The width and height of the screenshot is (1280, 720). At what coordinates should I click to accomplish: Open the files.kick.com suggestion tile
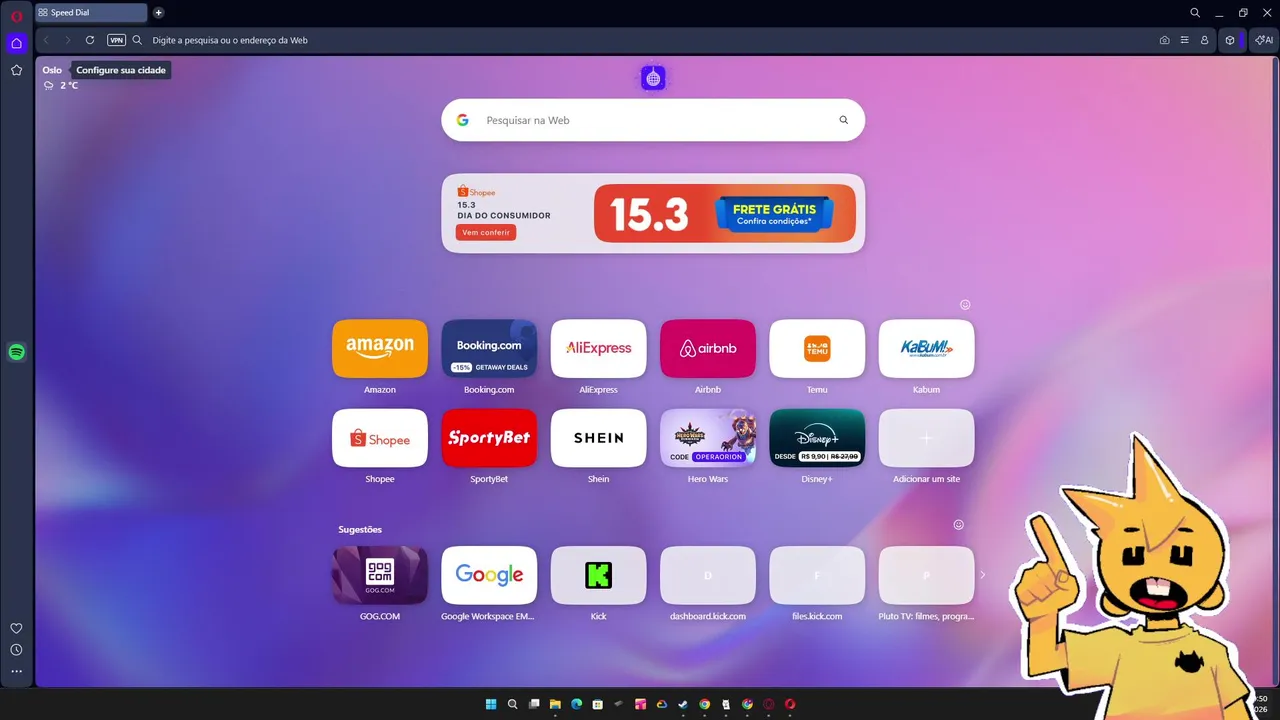pos(817,575)
